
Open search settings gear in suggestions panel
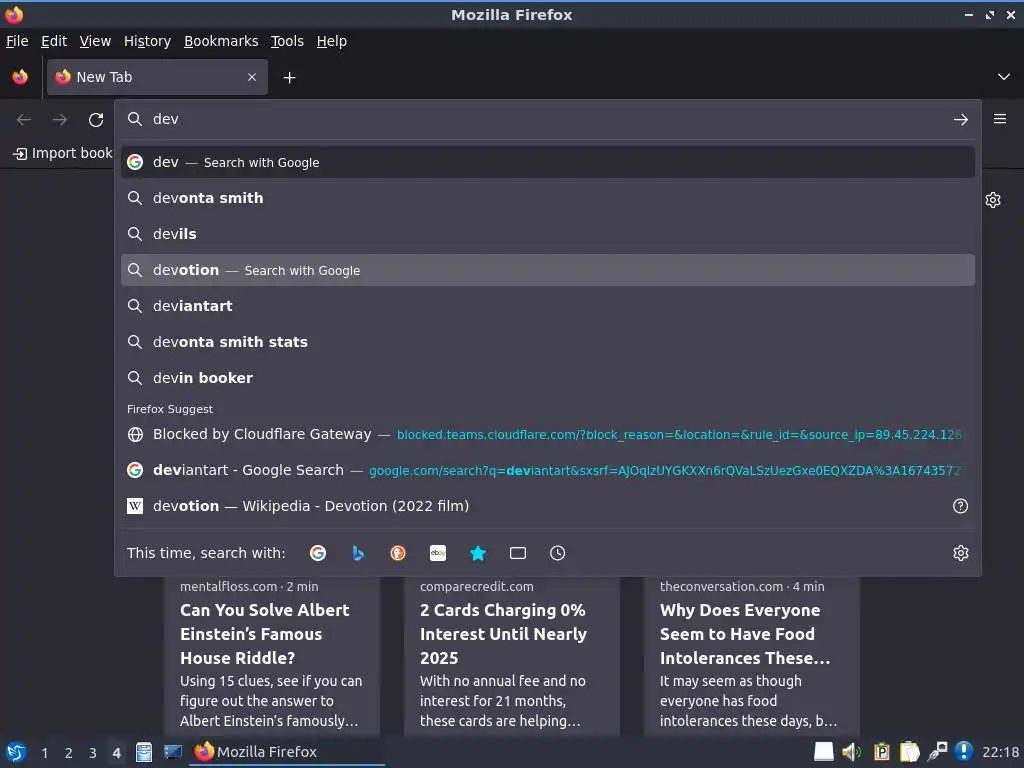click(961, 553)
